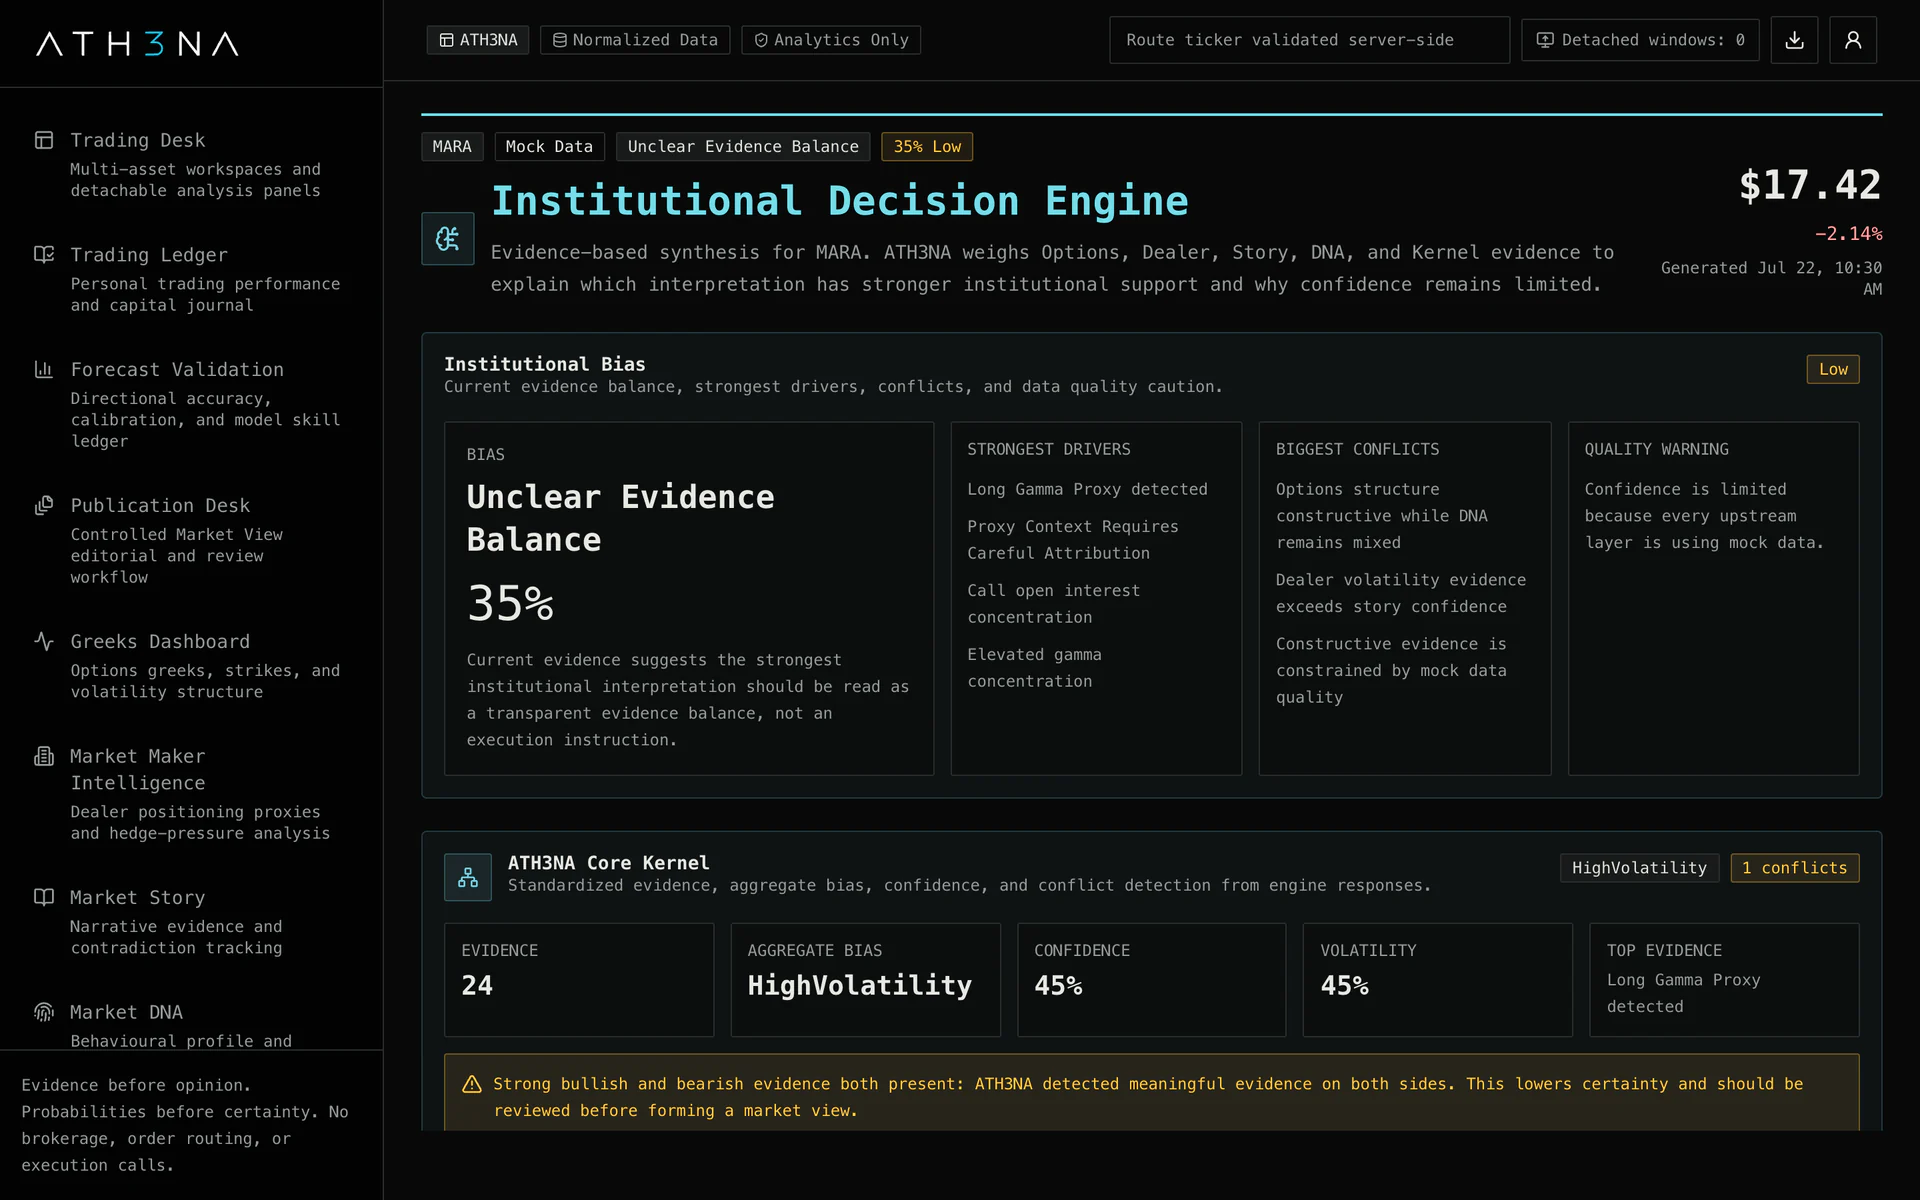Click sidebar footer Evidence before opinion text
The image size is (1920, 1200).
[x=186, y=1125]
